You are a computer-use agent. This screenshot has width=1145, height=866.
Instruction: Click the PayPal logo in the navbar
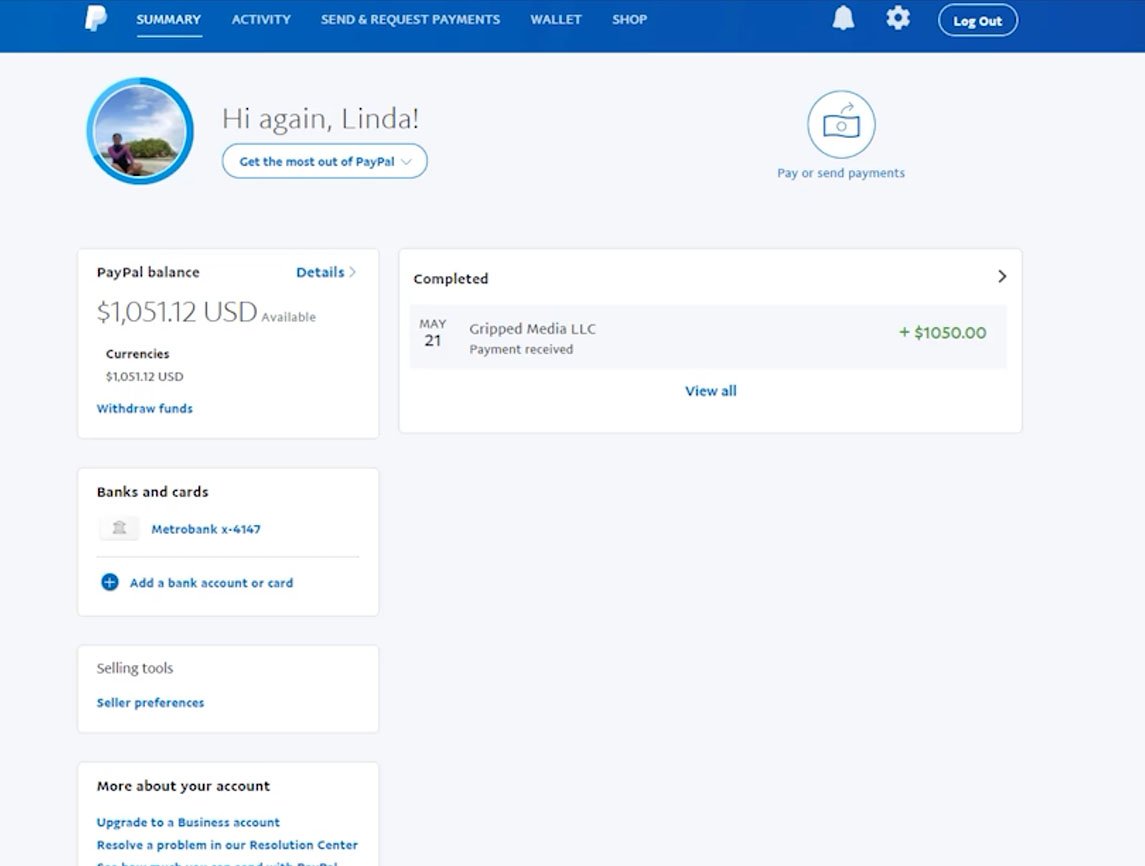pyautogui.click(x=95, y=19)
